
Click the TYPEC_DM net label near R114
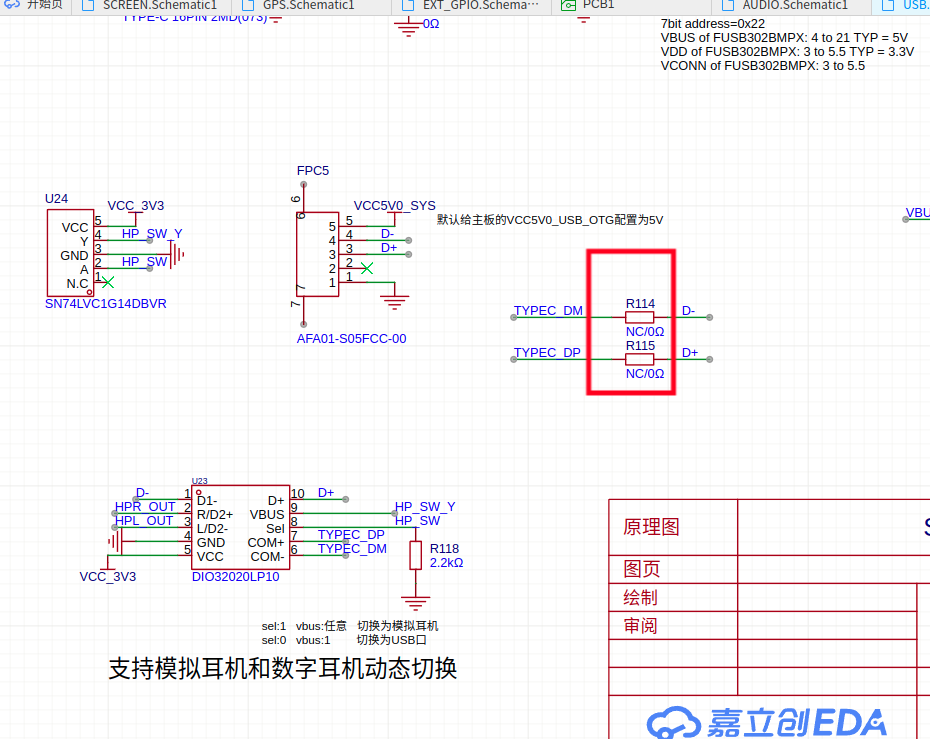click(x=548, y=310)
